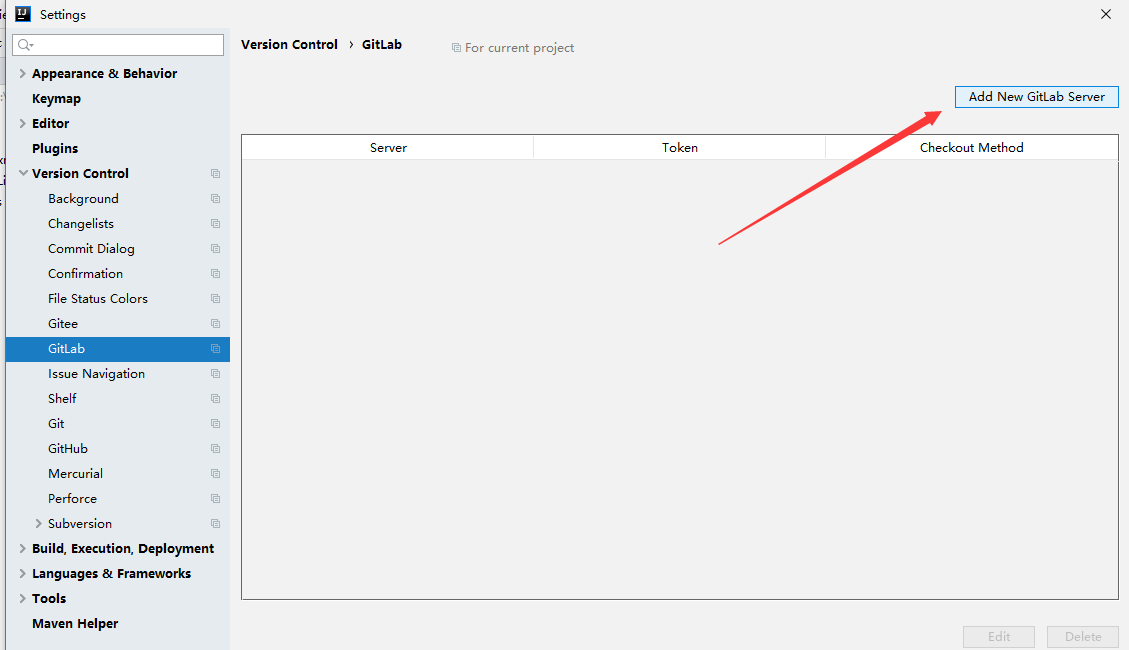
Task: Collapse the Version Control section
Action: (x=23, y=173)
